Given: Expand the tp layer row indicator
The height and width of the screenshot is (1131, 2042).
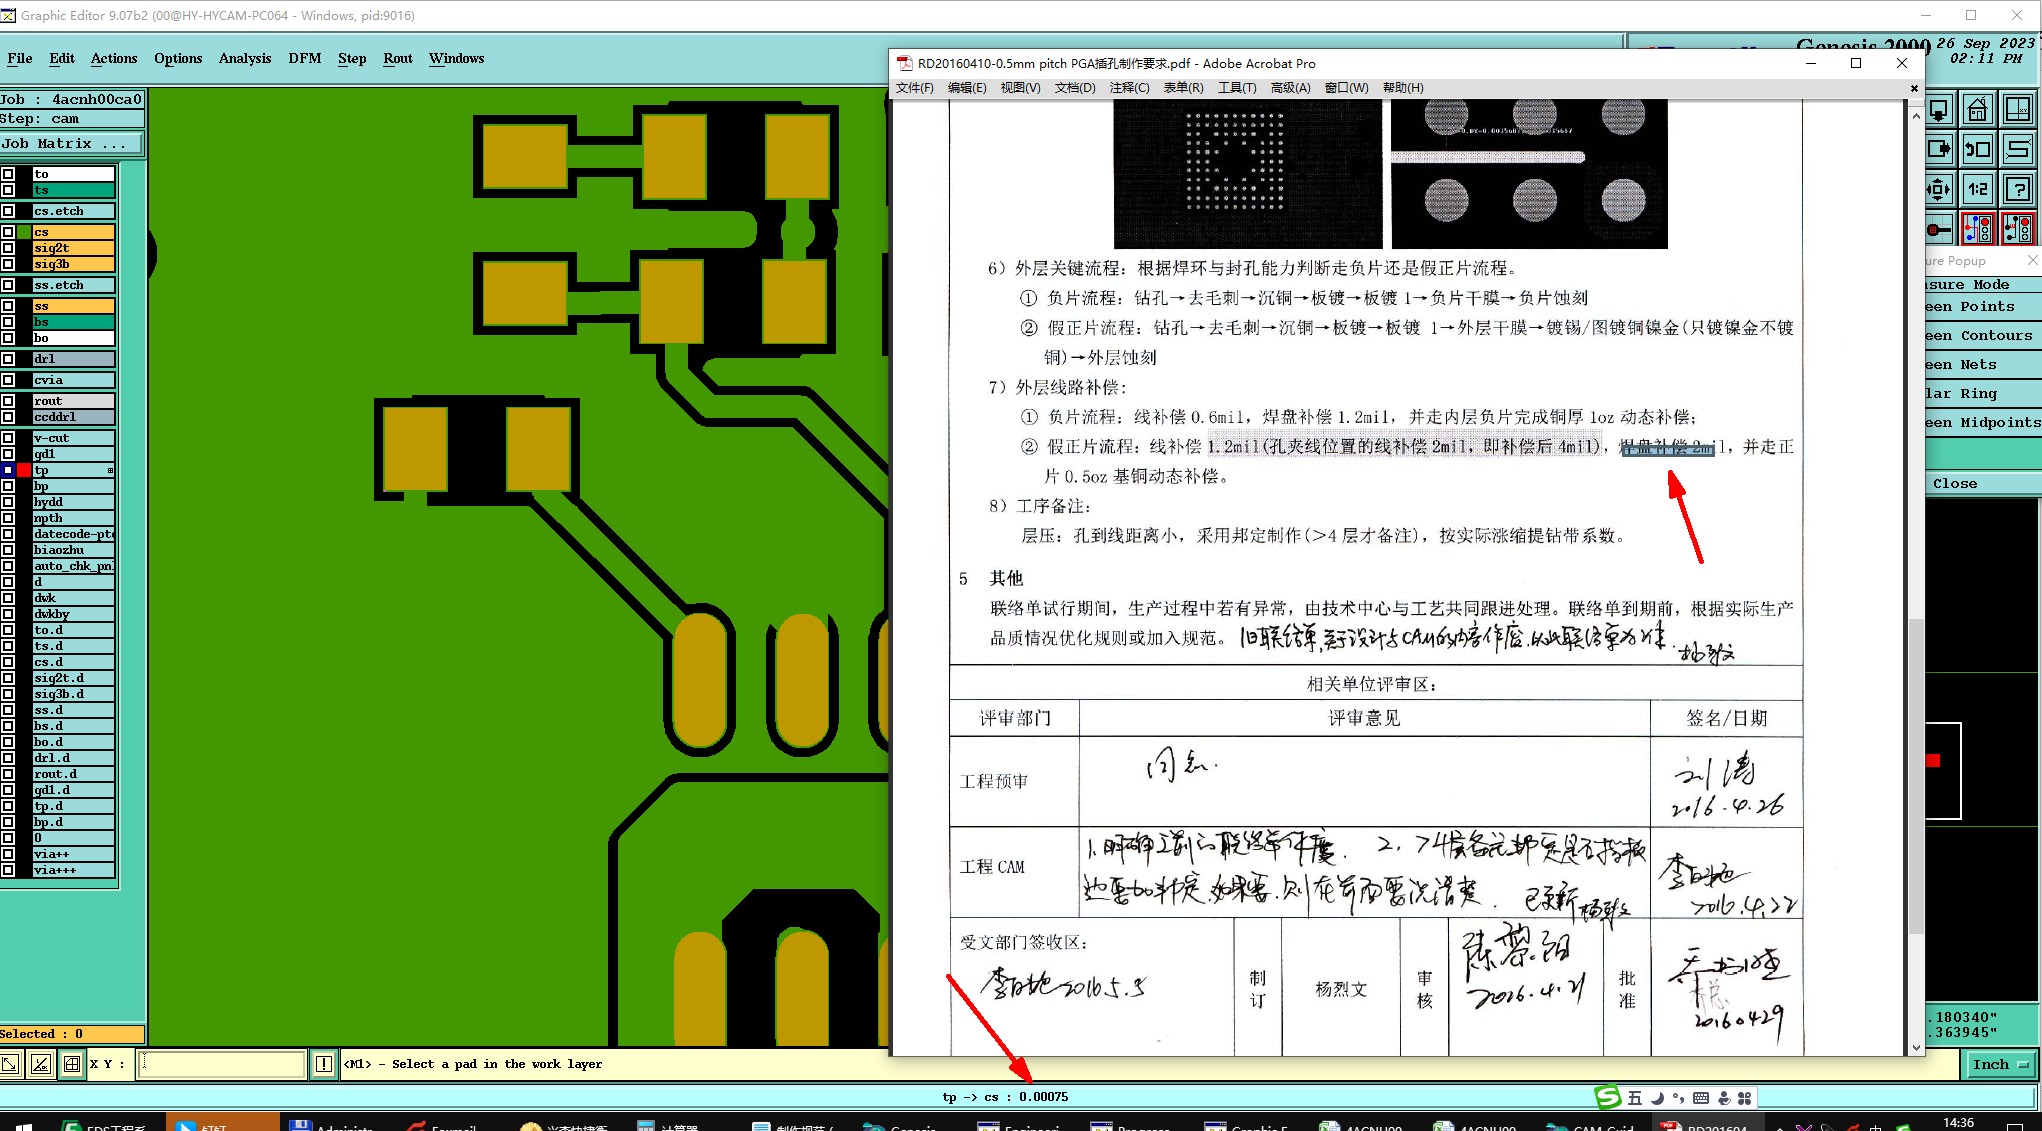Looking at the screenshot, I should pyautogui.click(x=110, y=470).
